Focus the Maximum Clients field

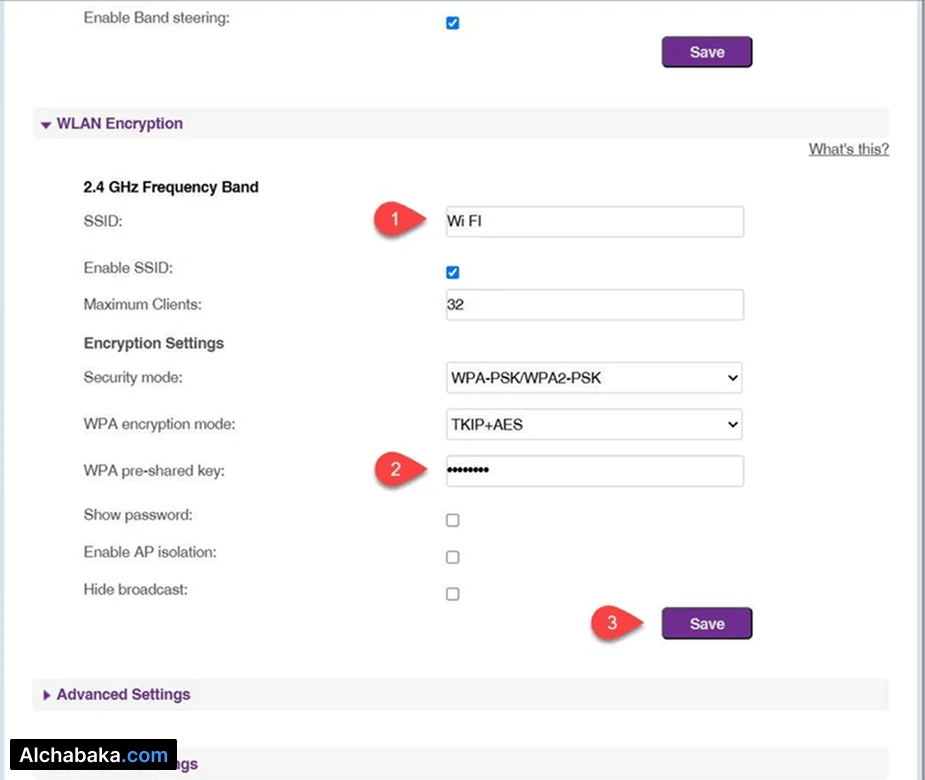coord(594,305)
